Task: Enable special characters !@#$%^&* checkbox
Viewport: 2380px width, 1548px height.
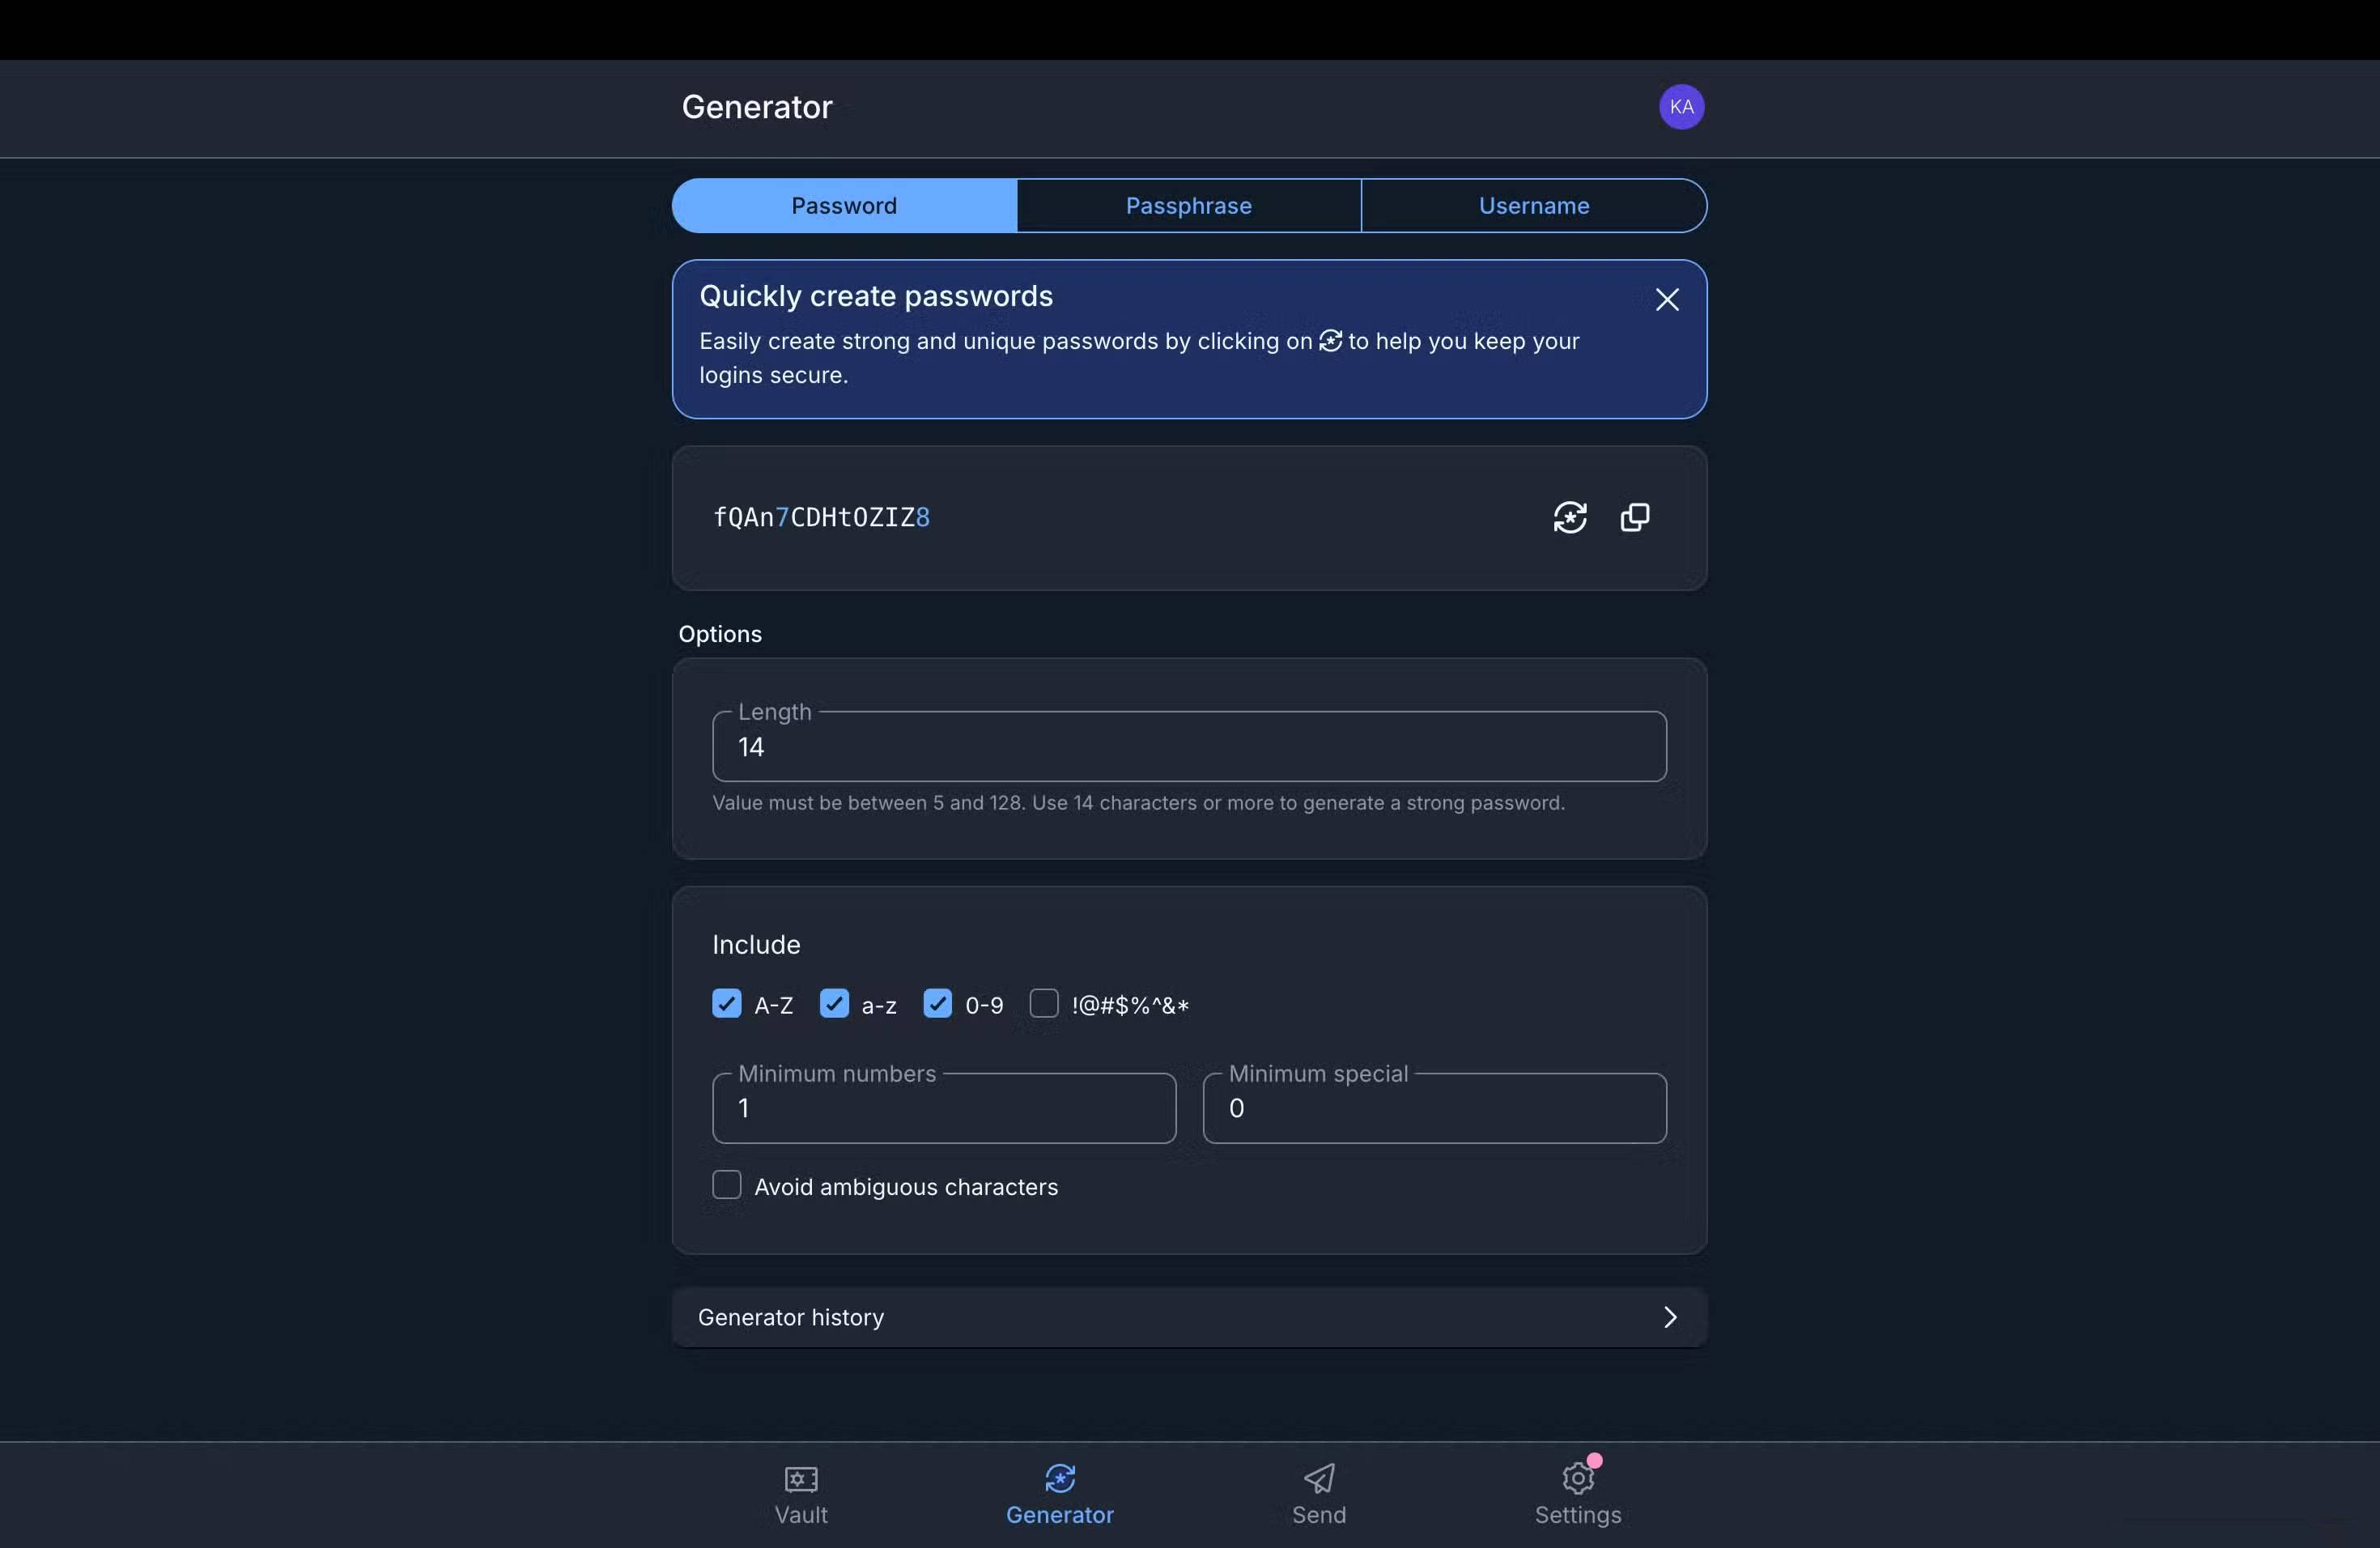Action: coord(1044,1004)
